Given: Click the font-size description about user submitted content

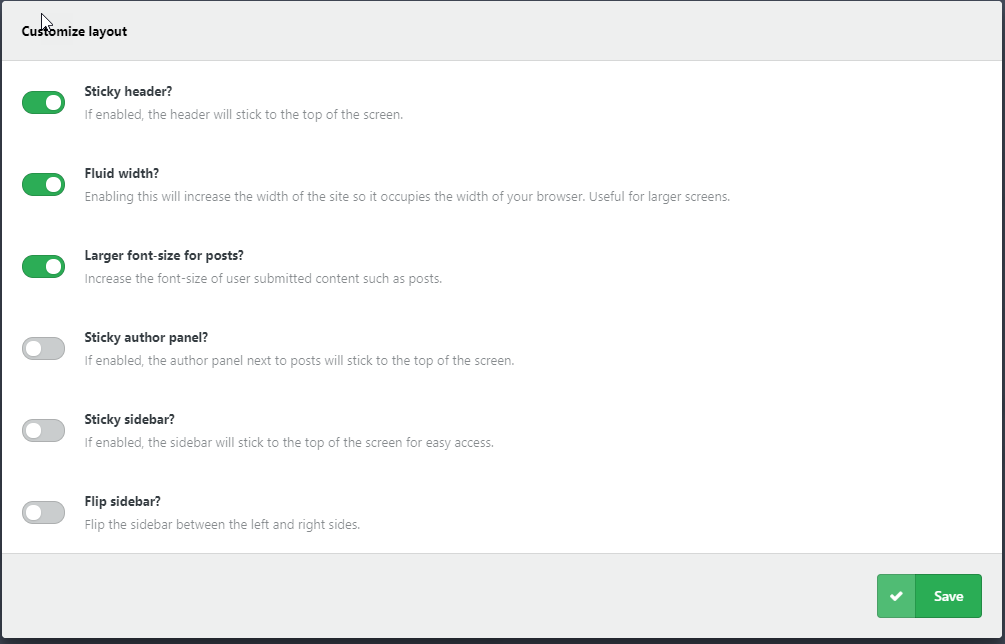Looking at the screenshot, I should (x=262, y=278).
